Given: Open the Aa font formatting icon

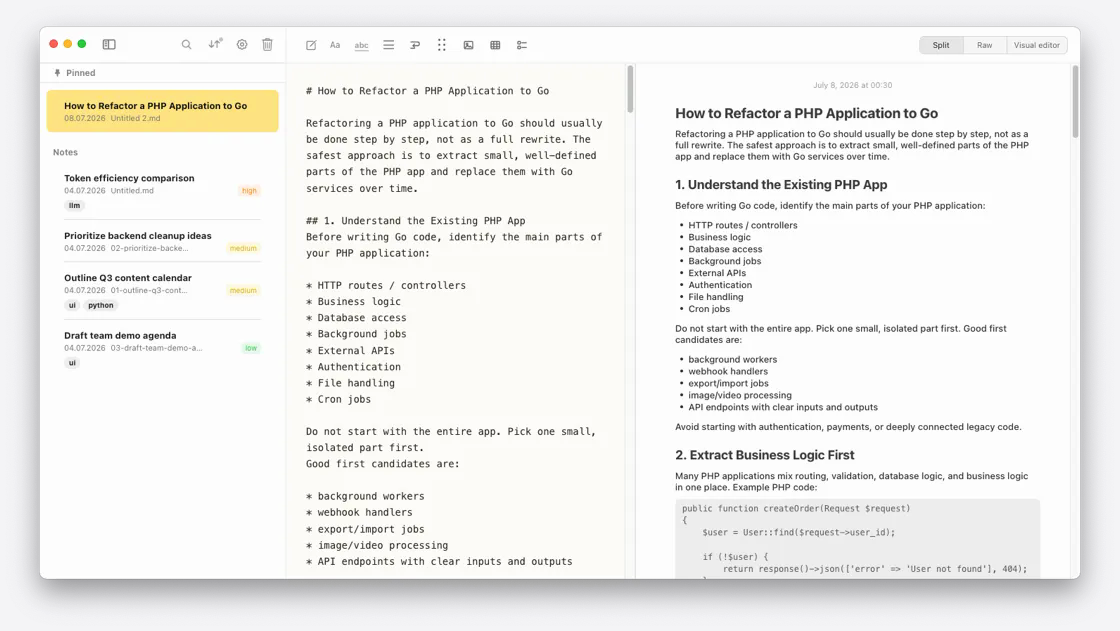Looking at the screenshot, I should pos(335,45).
